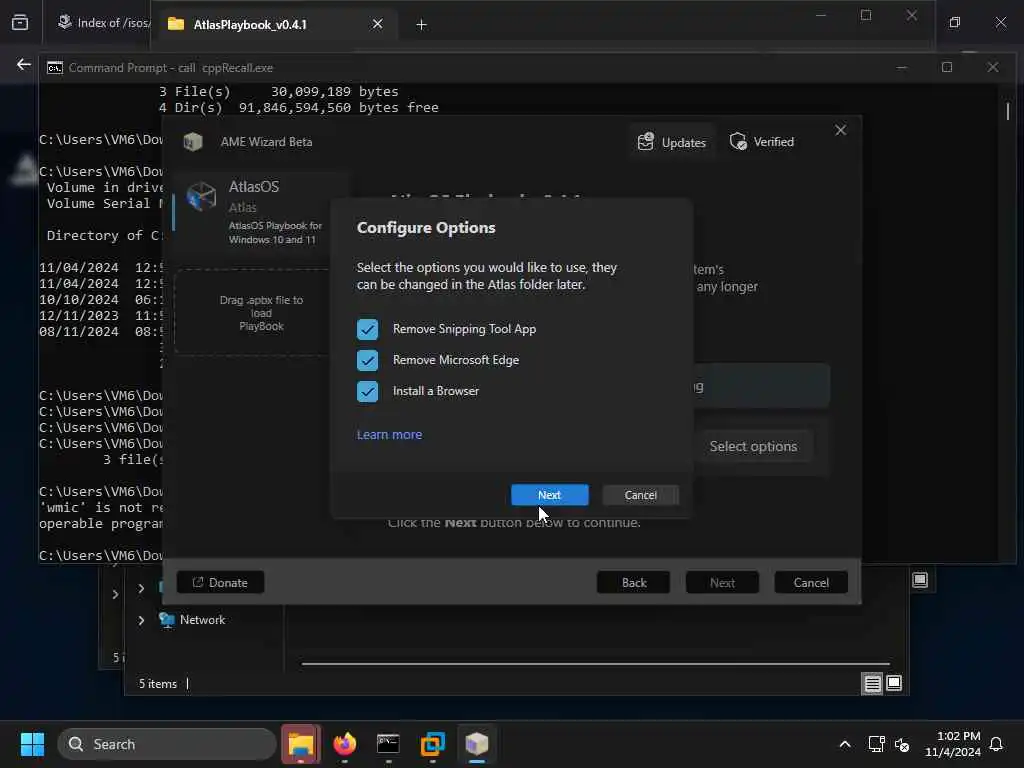The image size is (1024, 768).
Task: Open Firefox from taskbar
Action: (345, 744)
